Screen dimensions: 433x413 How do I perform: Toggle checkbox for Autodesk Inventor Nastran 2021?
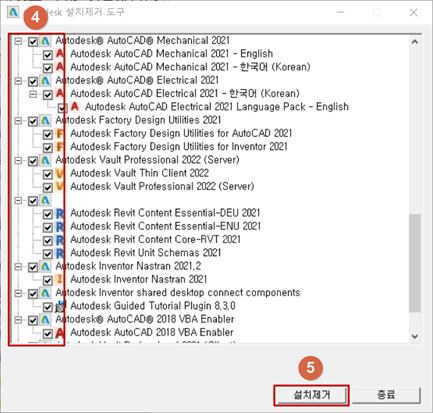(x=48, y=280)
